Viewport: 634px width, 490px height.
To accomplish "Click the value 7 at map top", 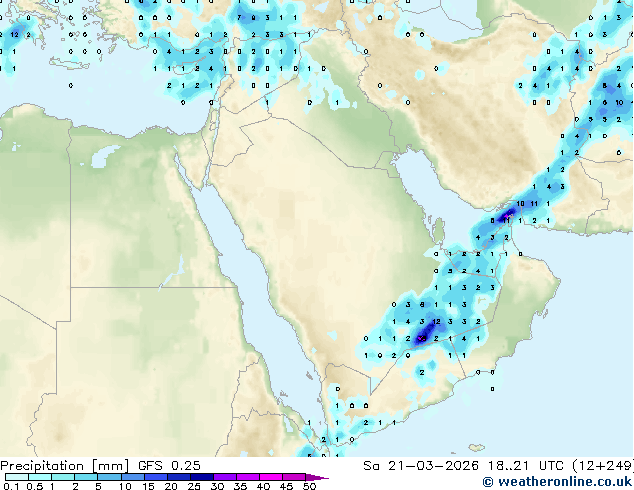I will click(239, 17).
